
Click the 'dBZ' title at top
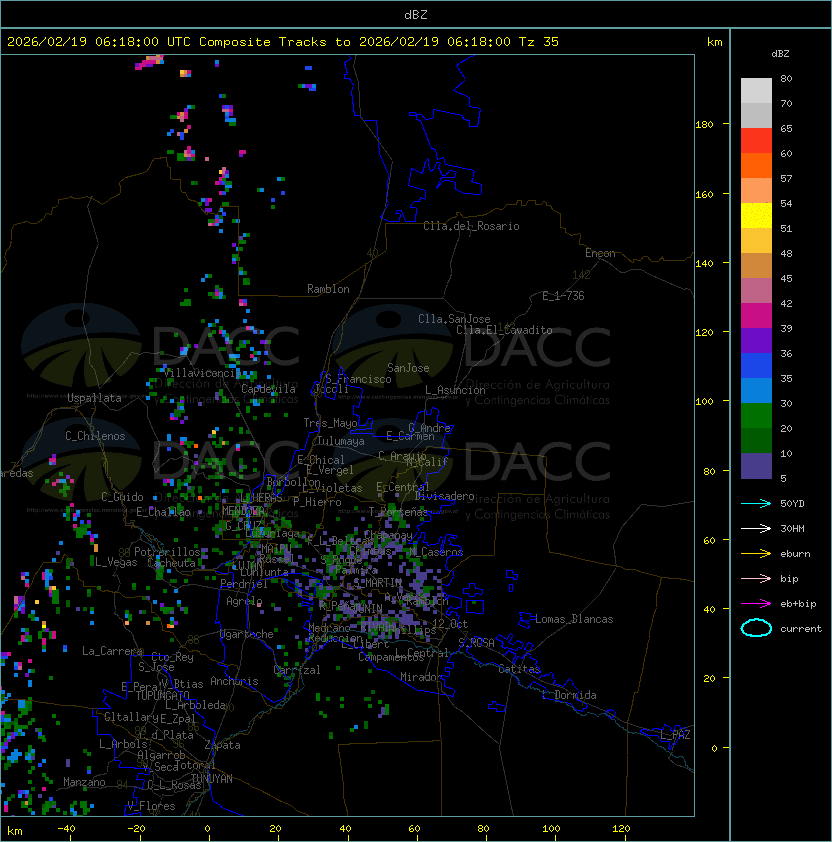[416, 15]
